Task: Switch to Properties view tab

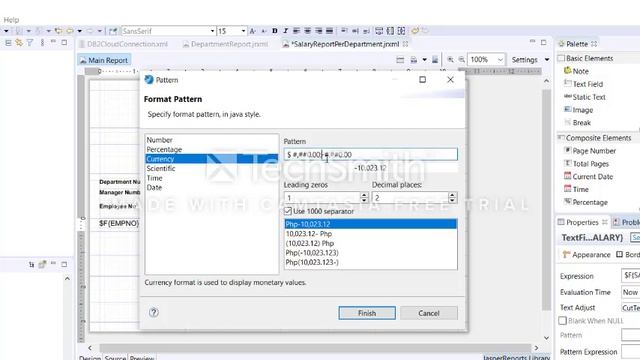Action: pyautogui.click(x=582, y=222)
